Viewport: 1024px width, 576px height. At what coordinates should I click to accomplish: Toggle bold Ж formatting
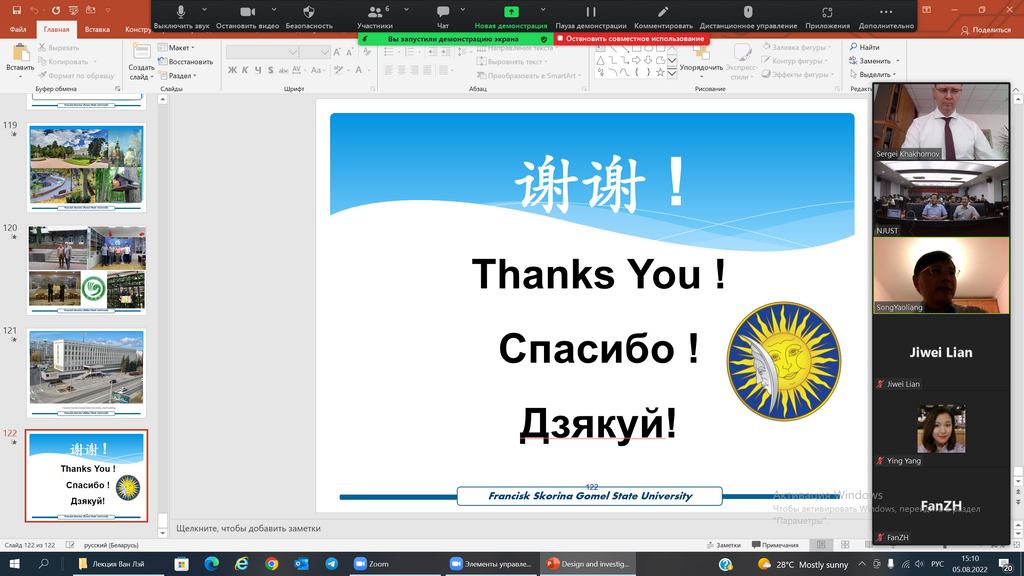click(x=232, y=70)
